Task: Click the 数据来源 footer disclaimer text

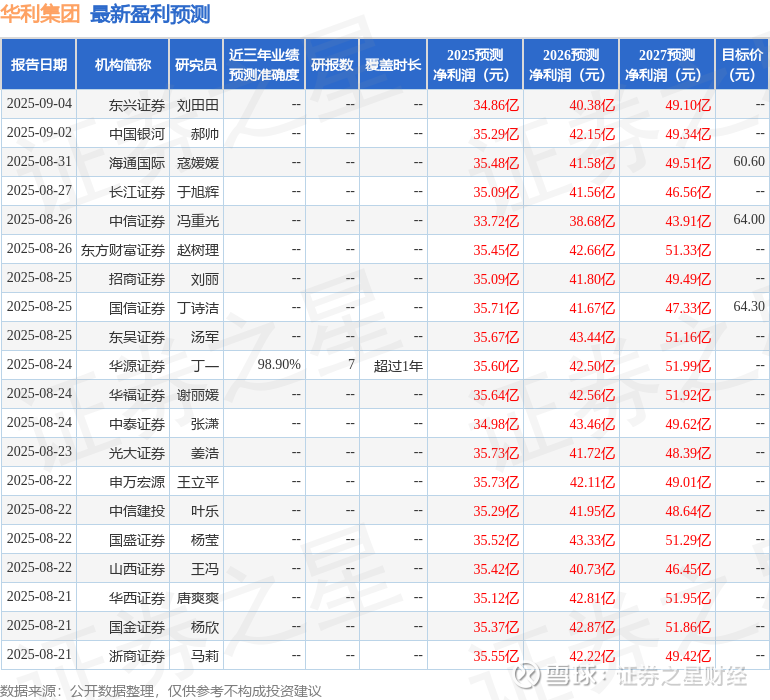Action: (161, 691)
